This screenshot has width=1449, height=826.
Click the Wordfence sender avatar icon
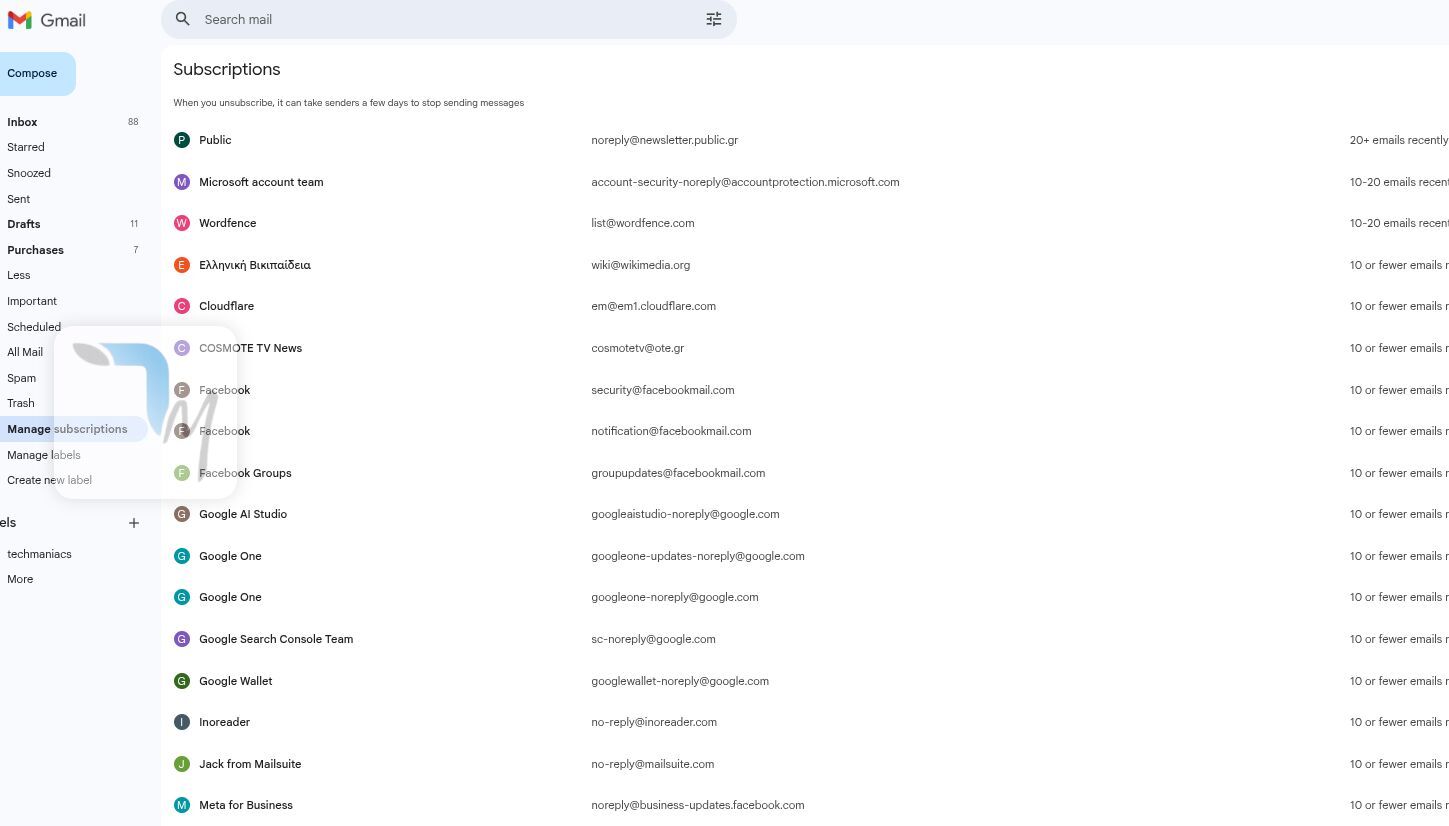click(x=182, y=223)
